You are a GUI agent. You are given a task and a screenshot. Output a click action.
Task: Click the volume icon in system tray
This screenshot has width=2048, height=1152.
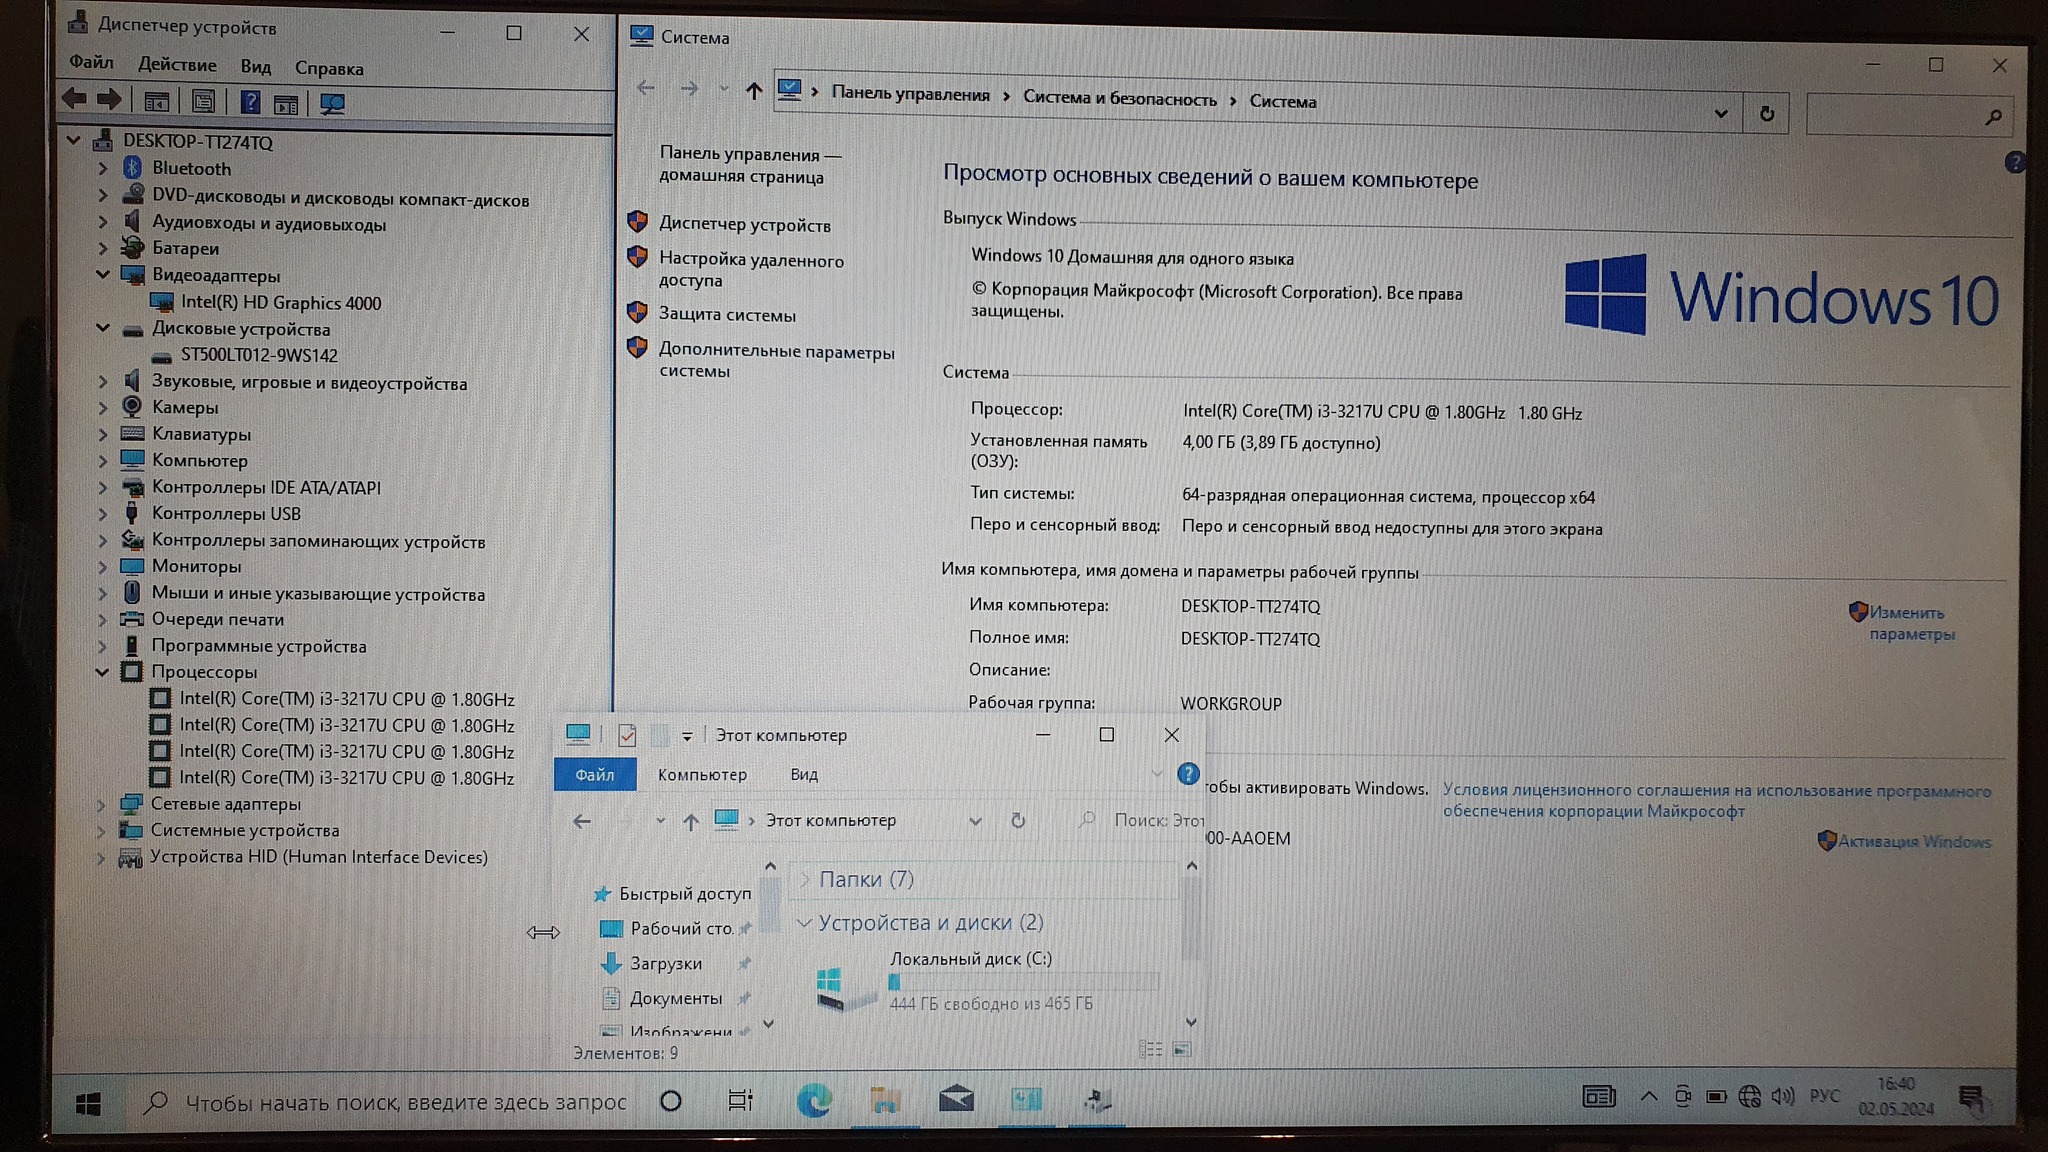1783,1097
